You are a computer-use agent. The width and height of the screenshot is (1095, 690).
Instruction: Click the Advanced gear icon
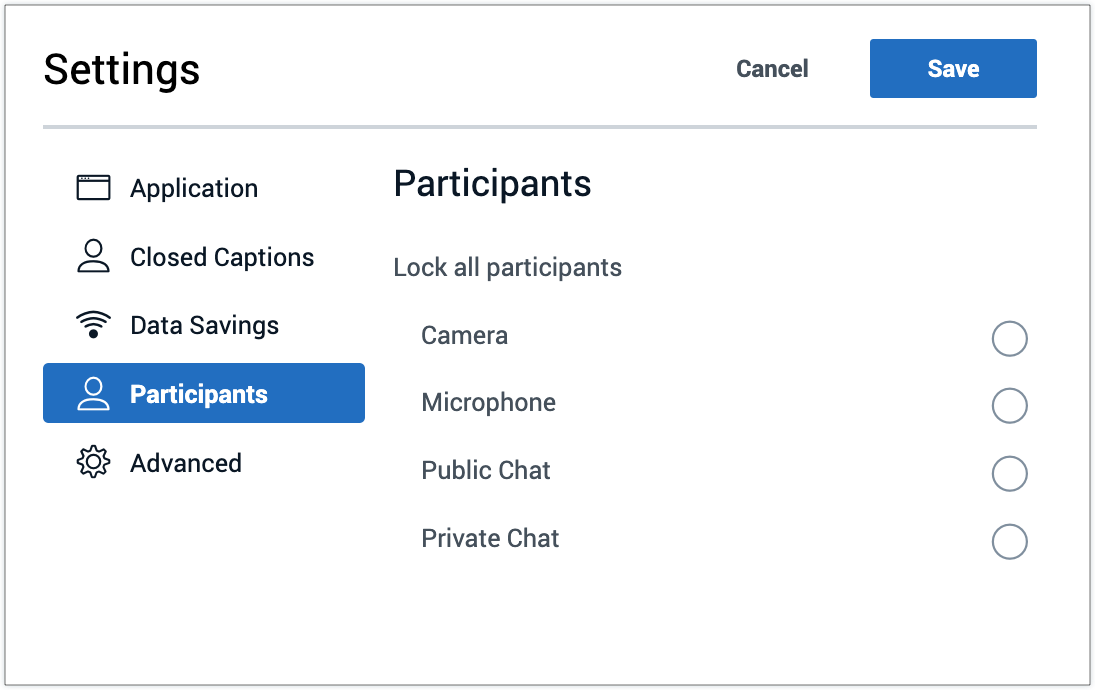(x=93, y=463)
